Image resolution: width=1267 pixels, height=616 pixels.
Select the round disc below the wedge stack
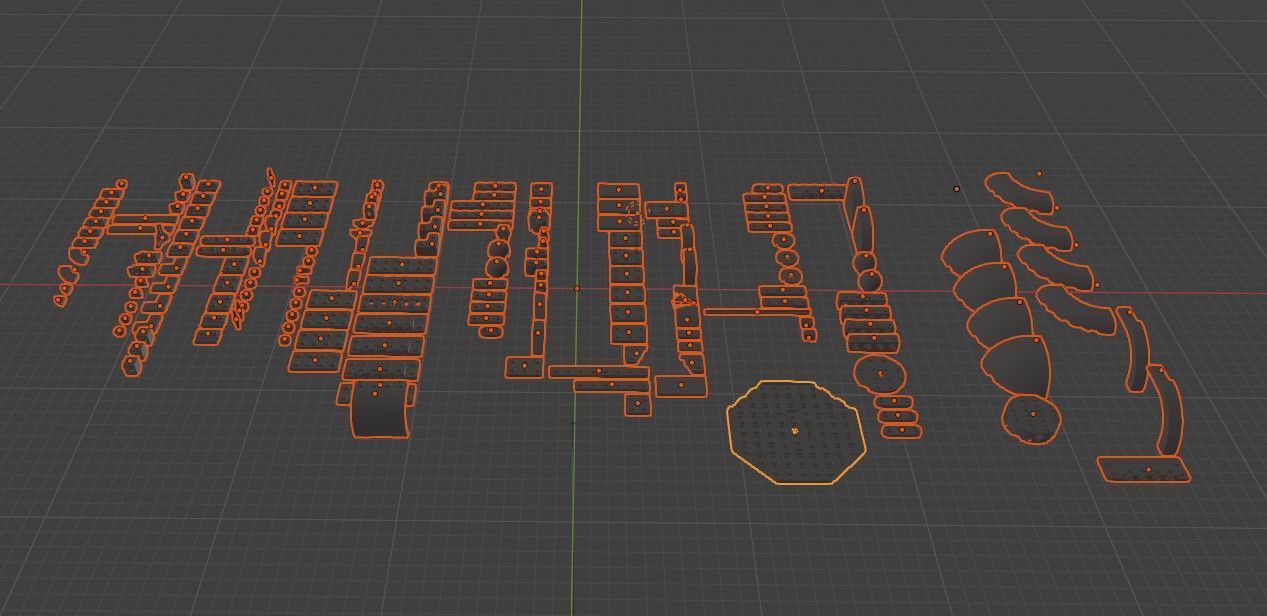click(x=1032, y=418)
